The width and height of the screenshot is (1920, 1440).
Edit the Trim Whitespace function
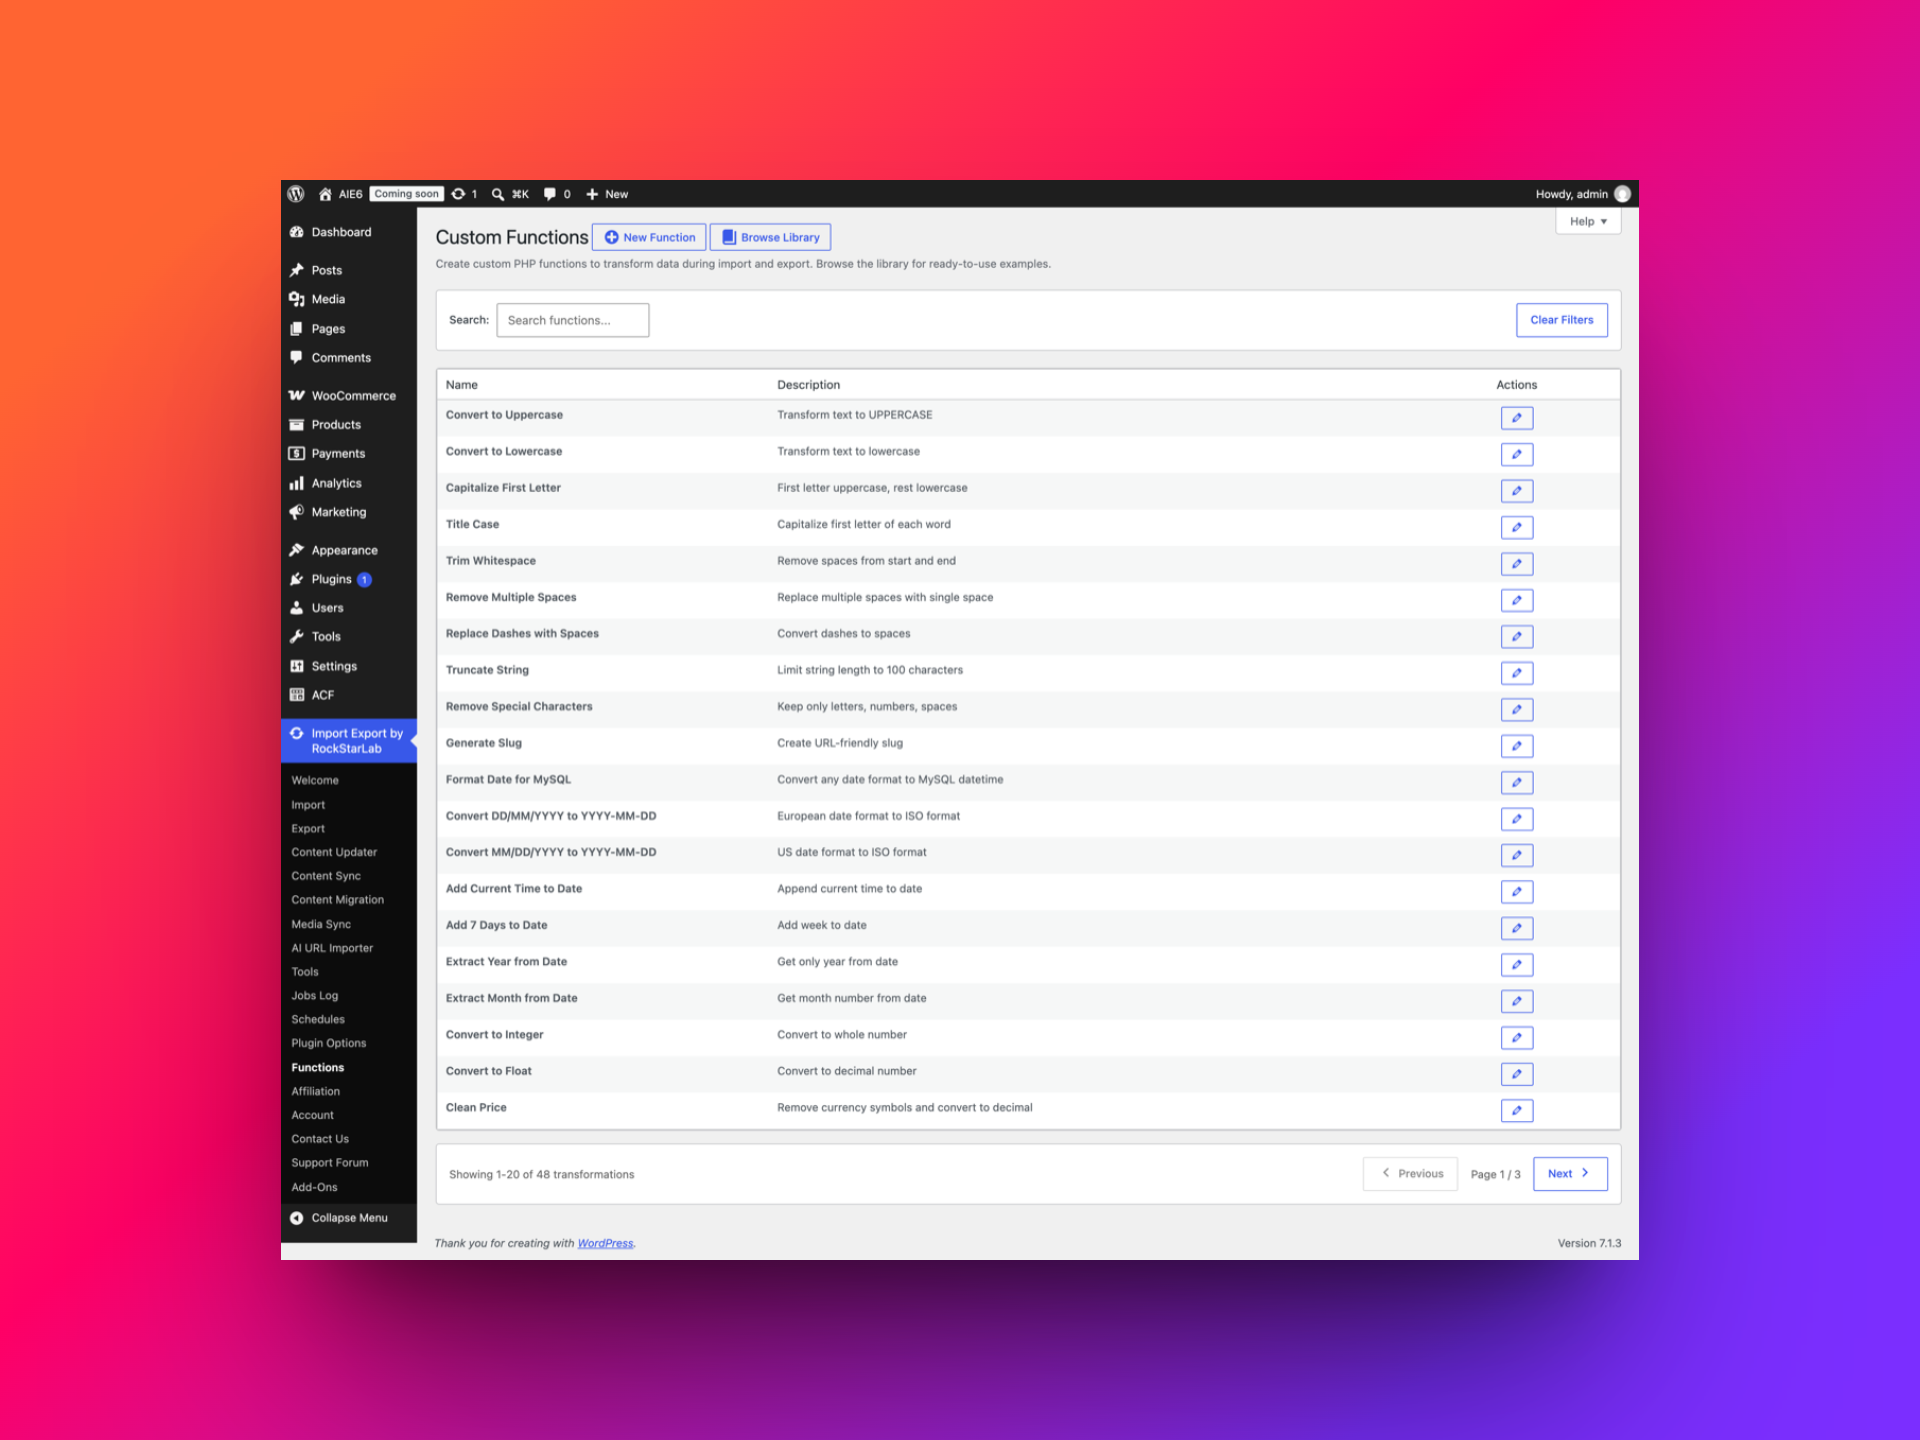(x=1516, y=564)
